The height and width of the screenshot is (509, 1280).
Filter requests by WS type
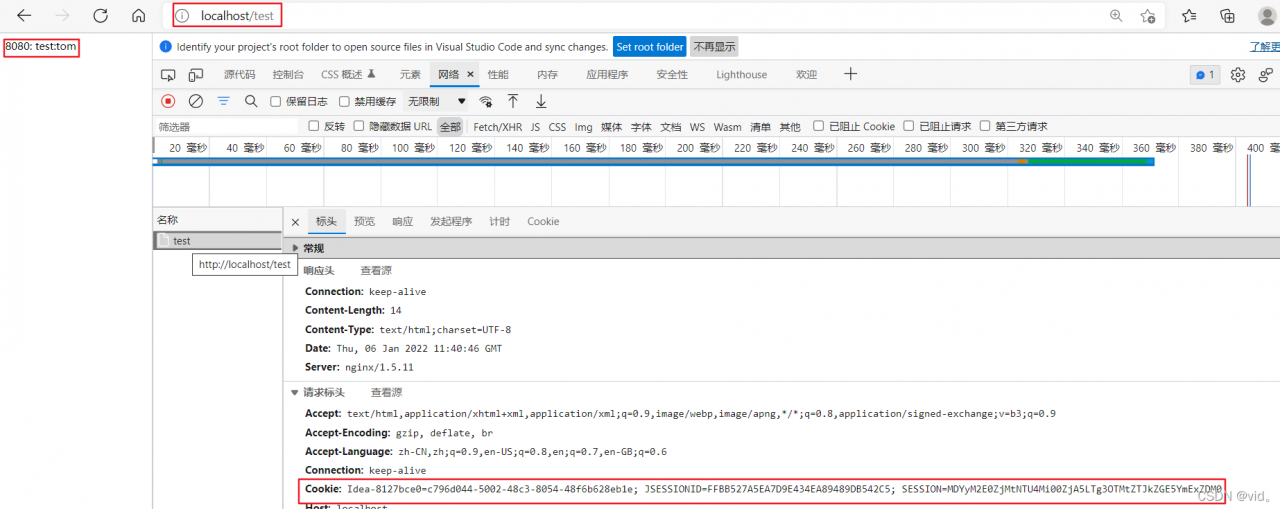[697, 127]
